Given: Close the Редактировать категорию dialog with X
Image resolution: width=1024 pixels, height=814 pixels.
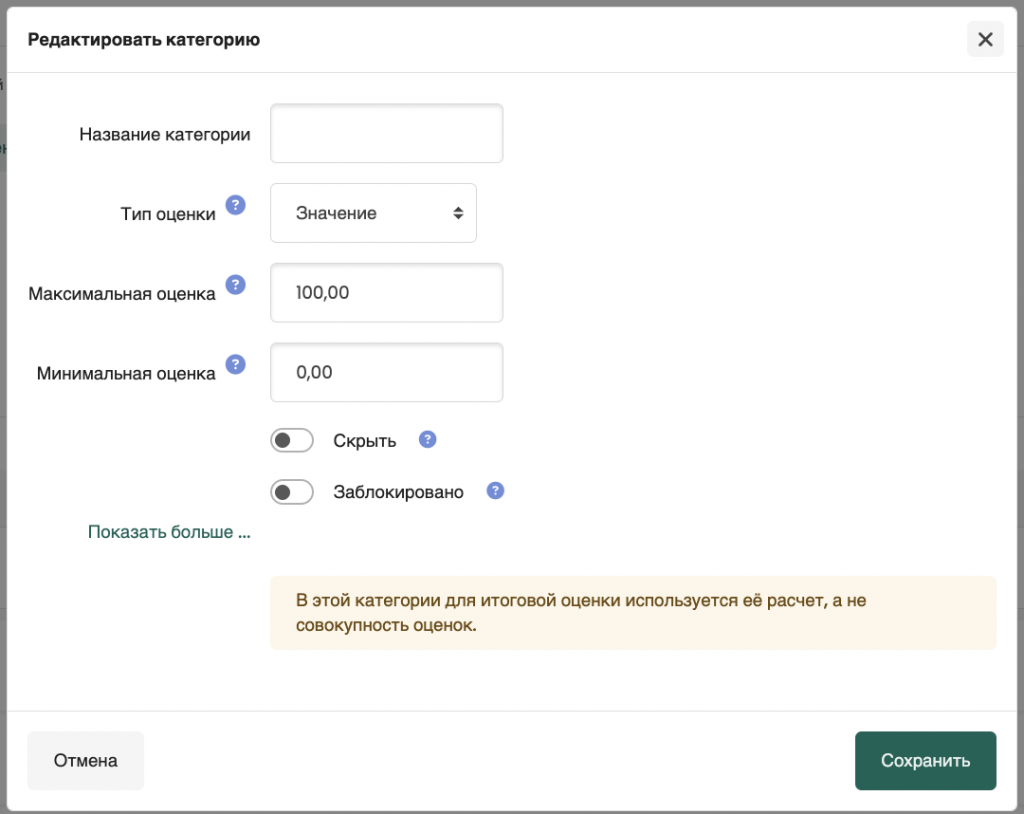Looking at the screenshot, I should tap(985, 40).
